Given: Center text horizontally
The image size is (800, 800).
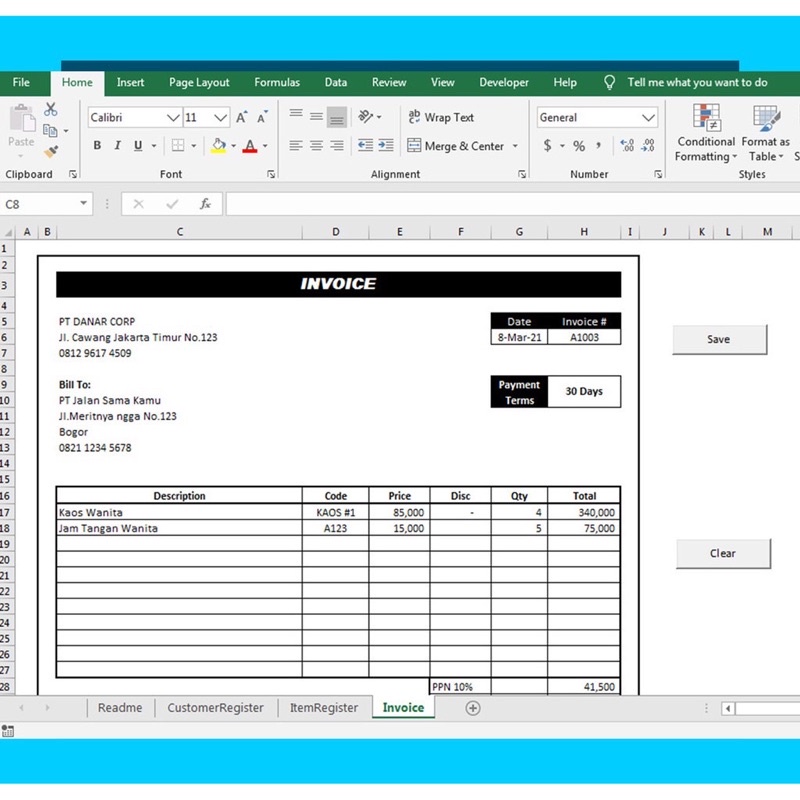Looking at the screenshot, I should [316, 146].
